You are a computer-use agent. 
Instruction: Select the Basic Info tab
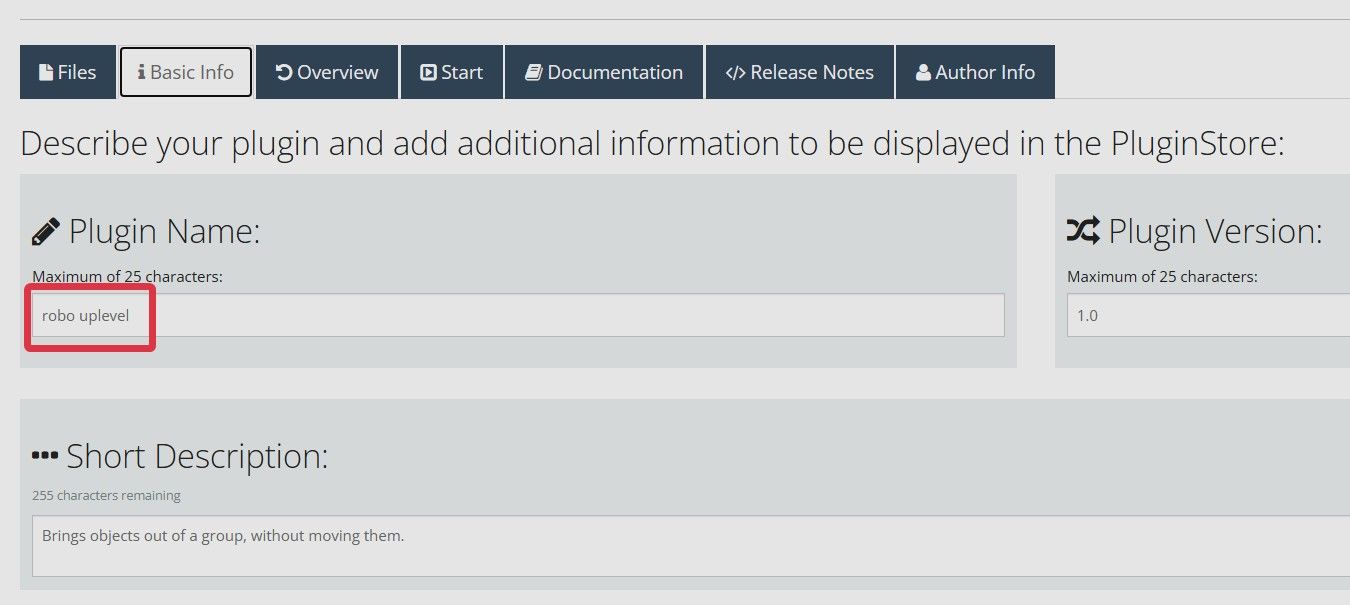[x=186, y=72]
